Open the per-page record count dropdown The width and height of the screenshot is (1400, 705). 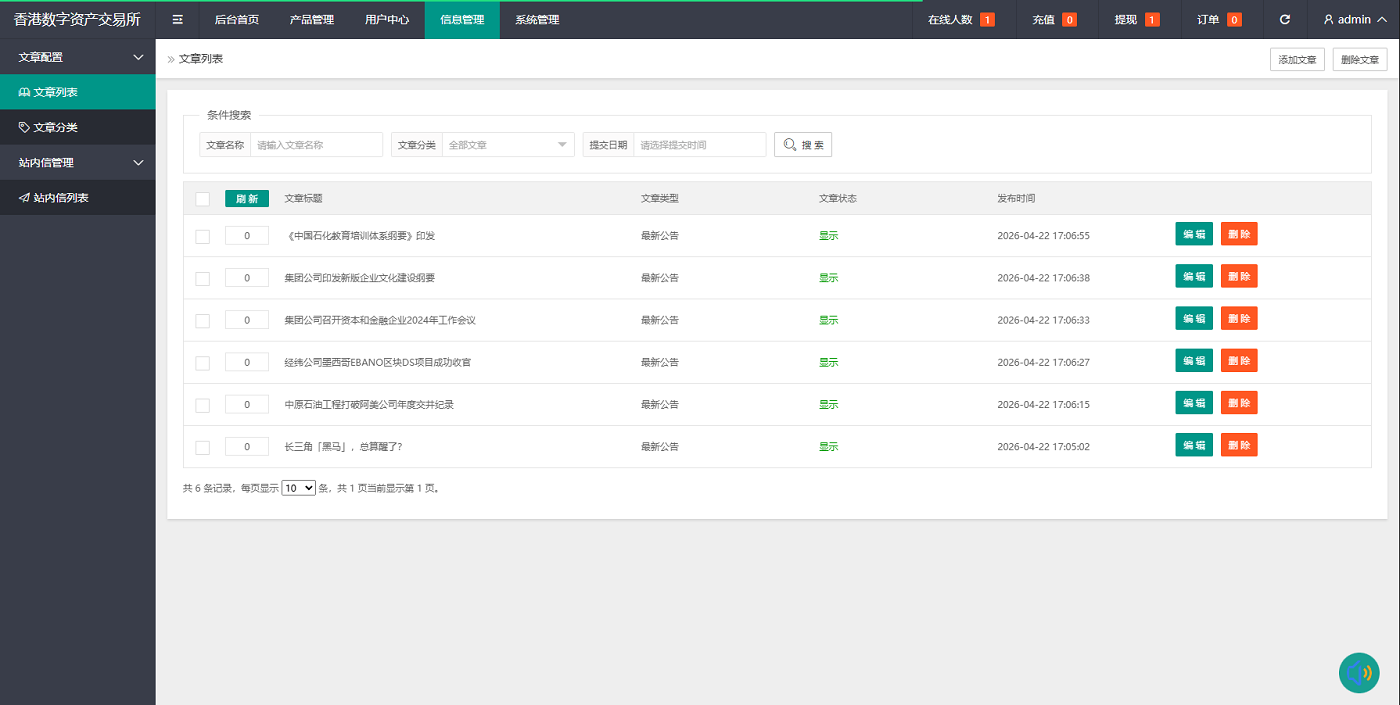[x=298, y=488]
